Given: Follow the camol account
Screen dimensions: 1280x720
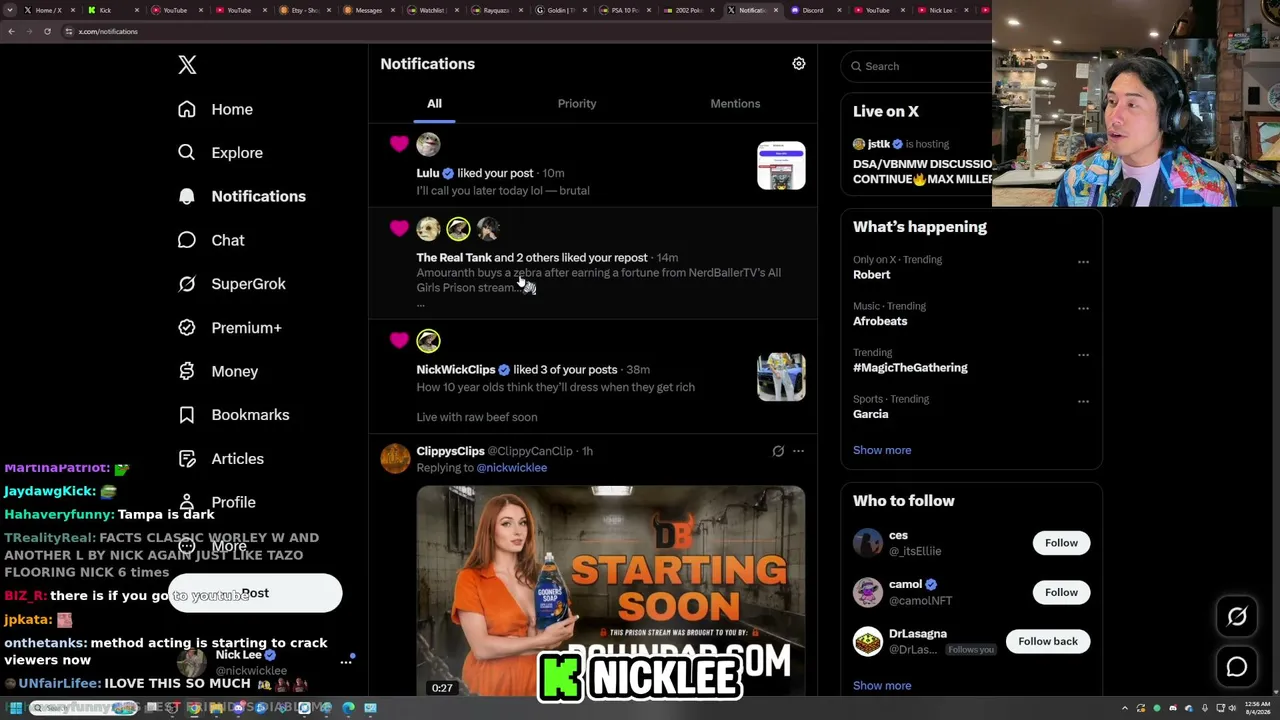Looking at the screenshot, I should click(x=1061, y=592).
